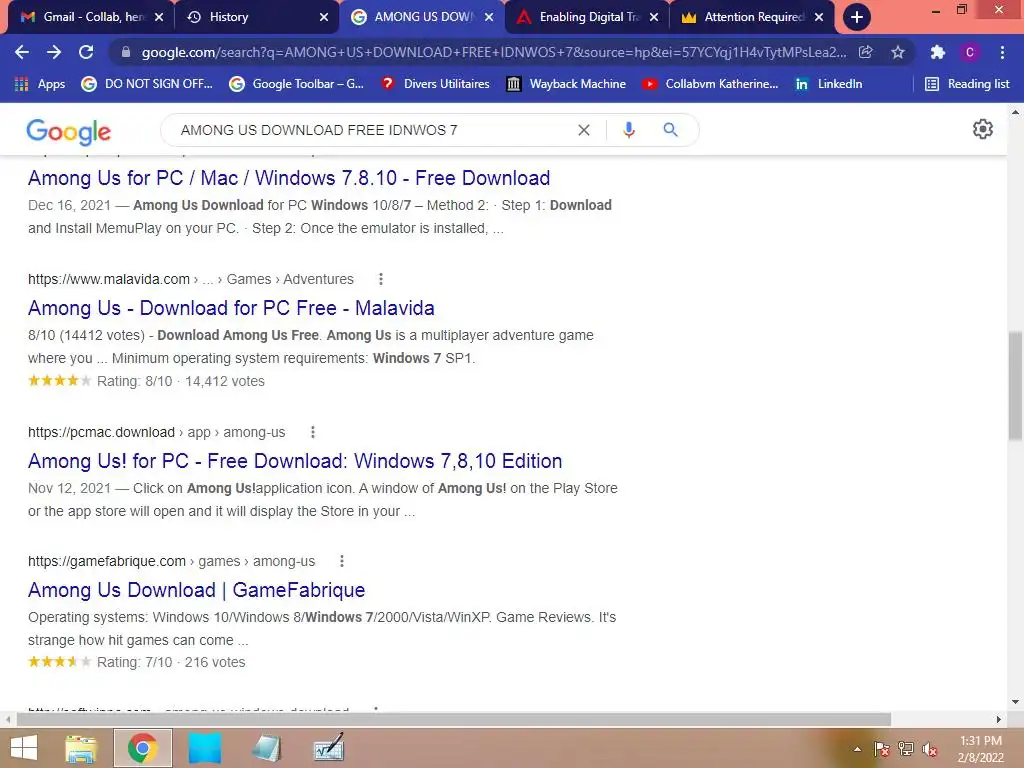Bookmark this tab with star icon

[x=898, y=52]
